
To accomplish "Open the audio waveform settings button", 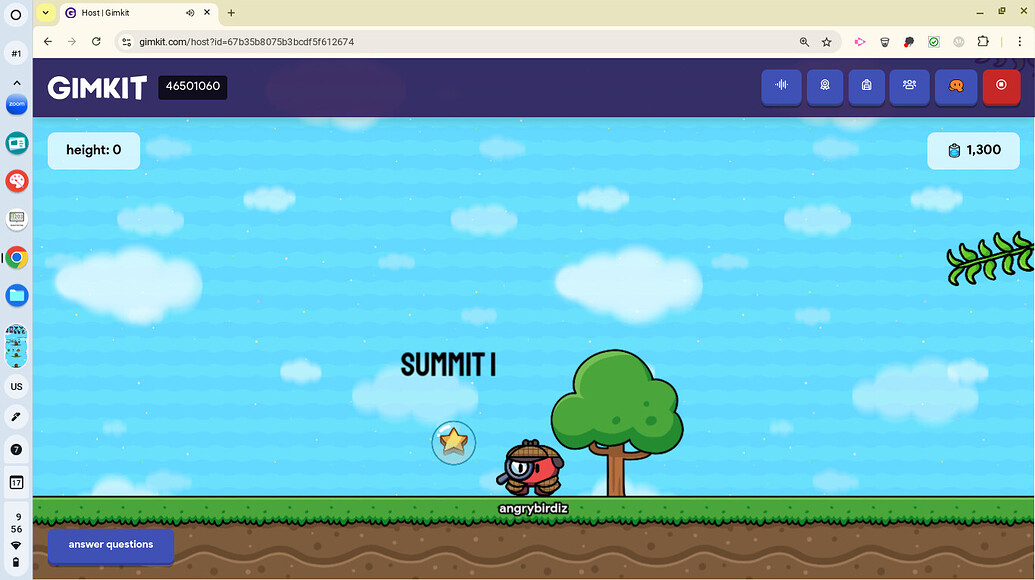I will (x=782, y=87).
